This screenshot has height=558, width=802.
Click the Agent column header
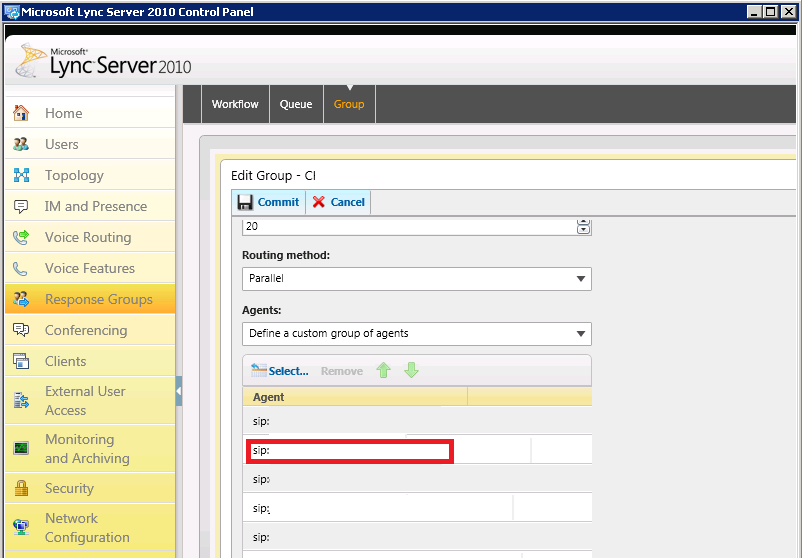click(x=355, y=397)
